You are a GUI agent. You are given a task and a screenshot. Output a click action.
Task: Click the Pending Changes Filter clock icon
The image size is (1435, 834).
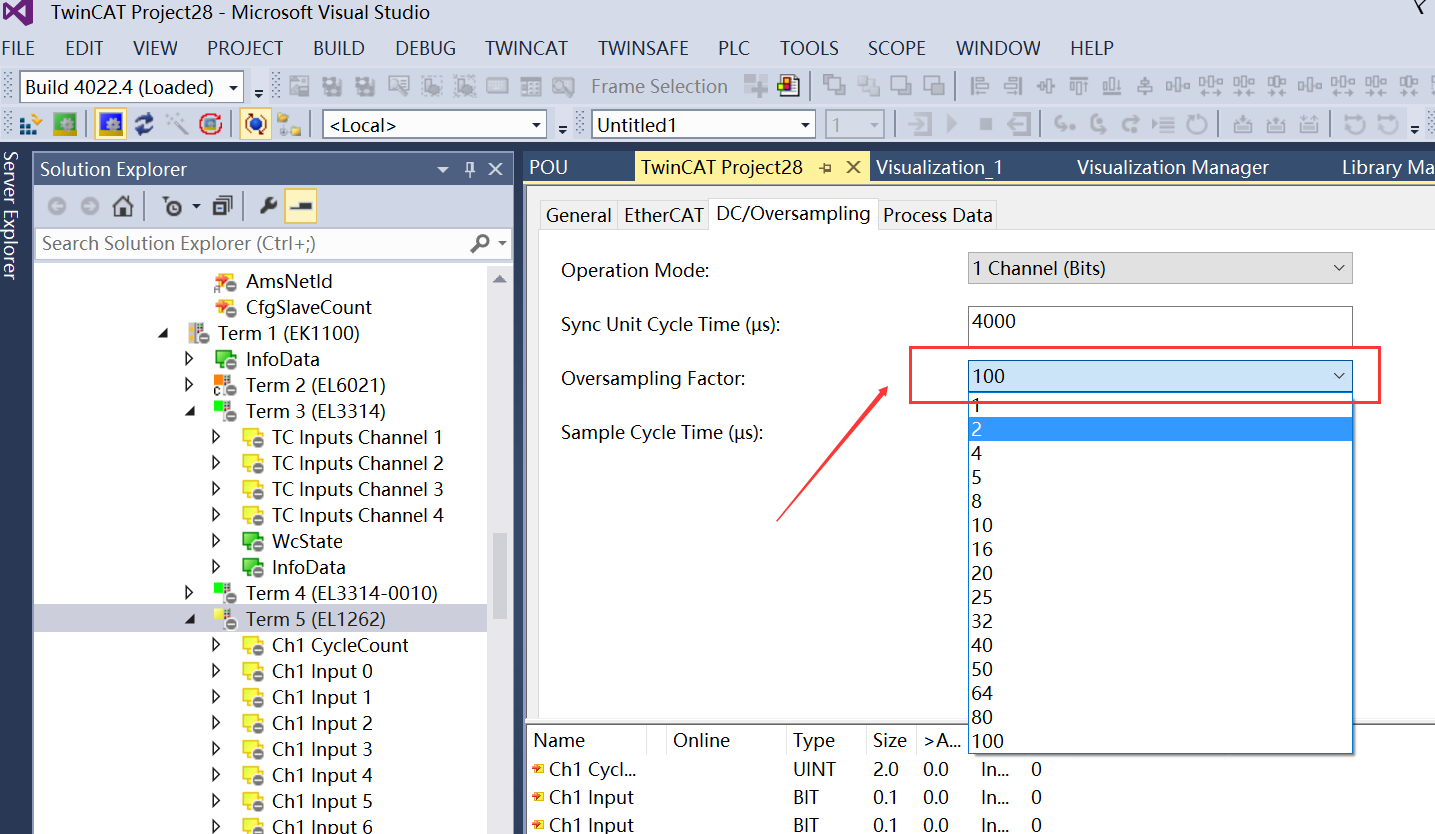[x=174, y=206]
